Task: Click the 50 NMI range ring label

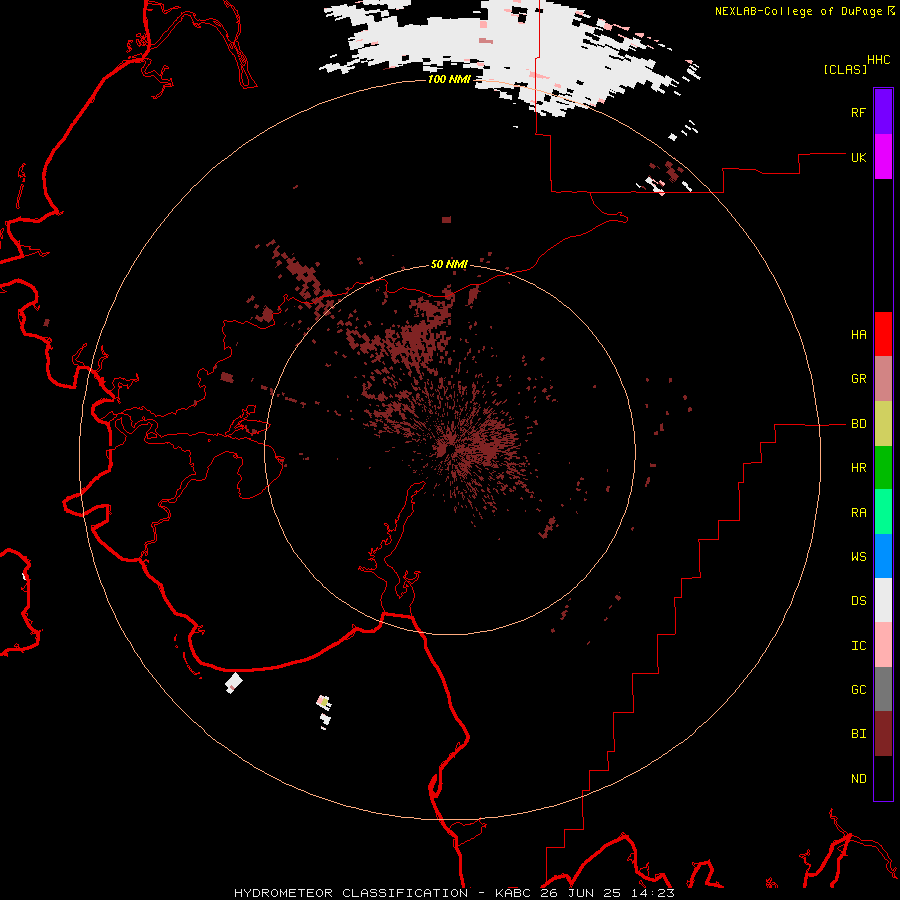Action: tap(449, 264)
